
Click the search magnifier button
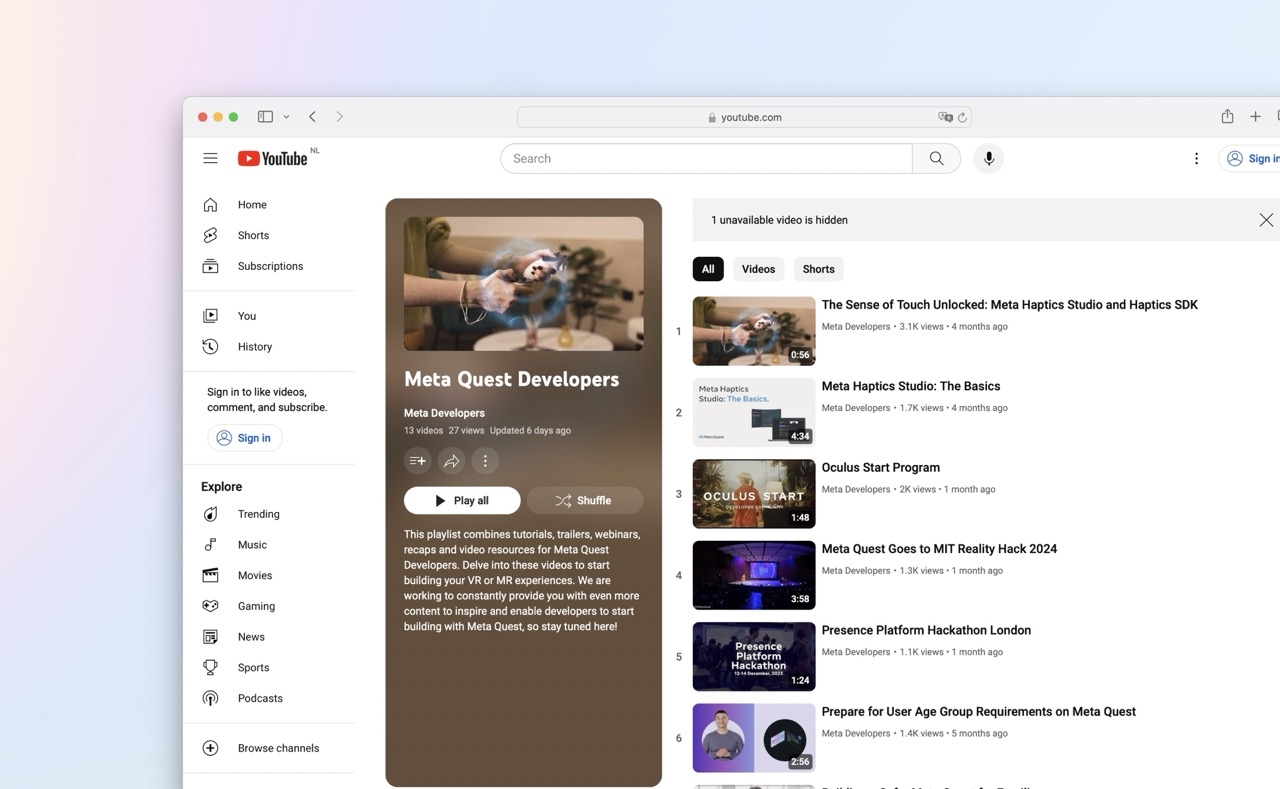point(936,158)
